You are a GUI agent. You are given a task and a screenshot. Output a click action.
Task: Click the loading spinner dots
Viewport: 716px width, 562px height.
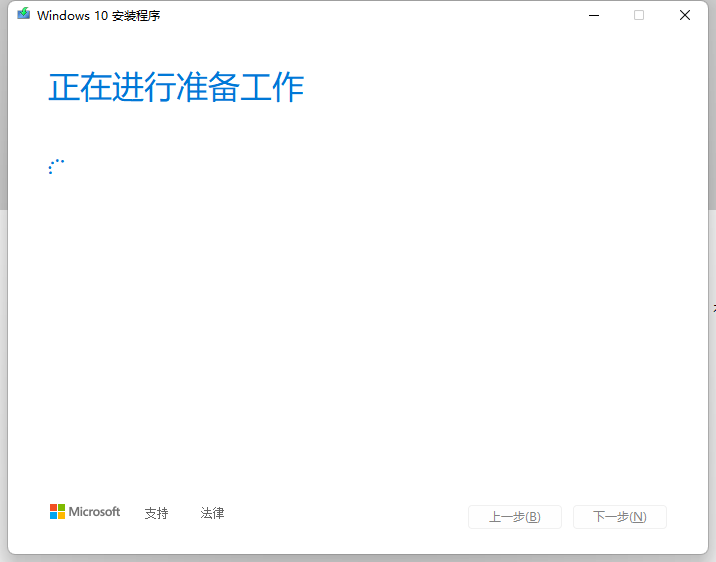56,167
